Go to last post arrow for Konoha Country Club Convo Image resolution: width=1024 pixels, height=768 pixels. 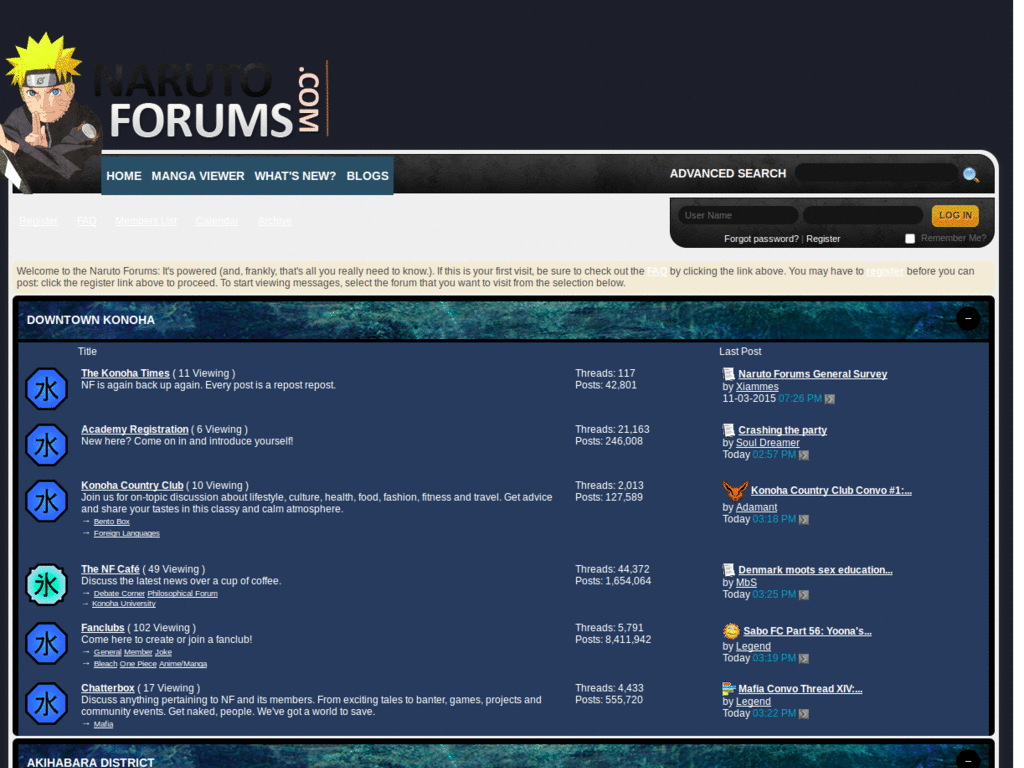point(804,520)
